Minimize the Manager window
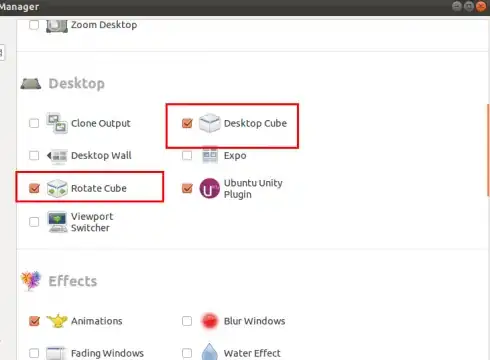 pyautogui.click(x=457, y=6)
